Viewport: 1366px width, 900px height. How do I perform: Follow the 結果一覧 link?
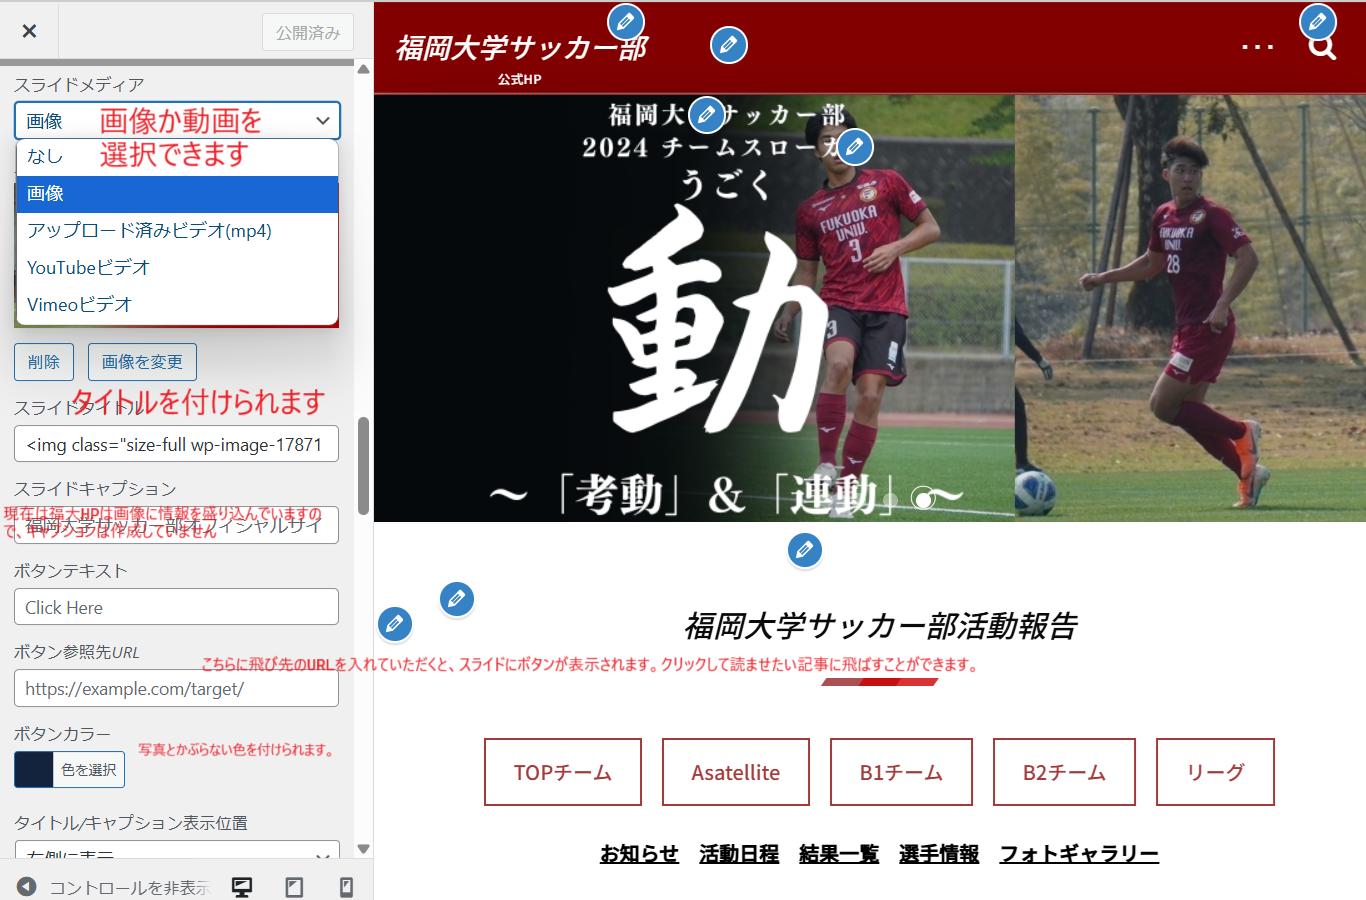[839, 854]
